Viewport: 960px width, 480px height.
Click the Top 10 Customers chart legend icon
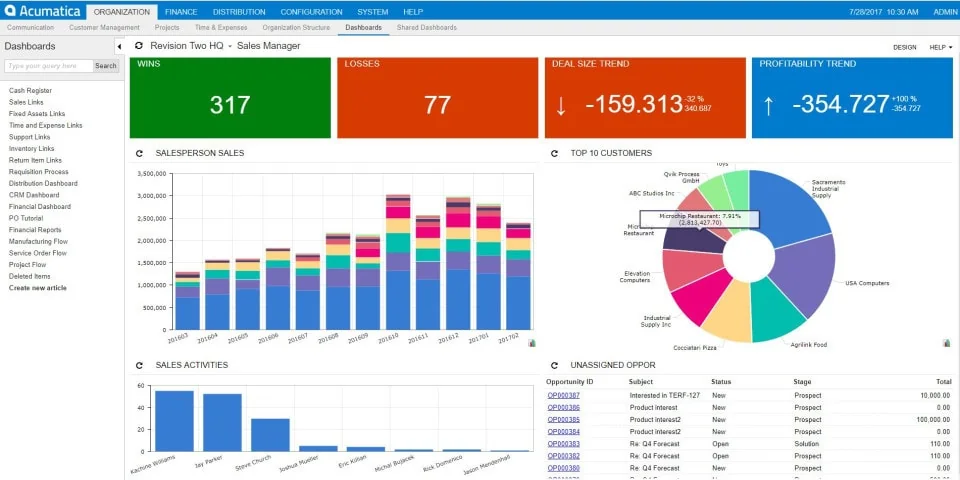[947, 343]
